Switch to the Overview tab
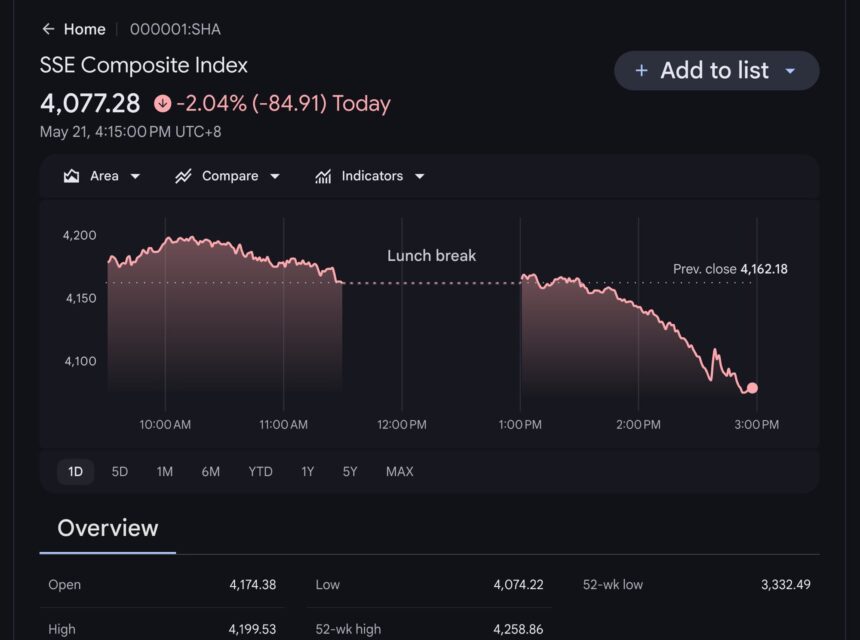 [108, 528]
